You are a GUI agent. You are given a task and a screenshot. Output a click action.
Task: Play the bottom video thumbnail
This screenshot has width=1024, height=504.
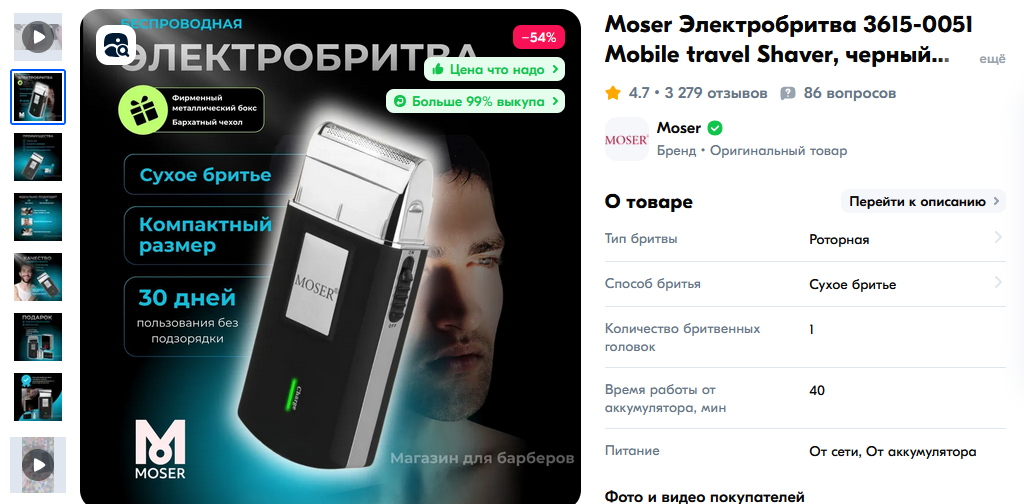39,465
